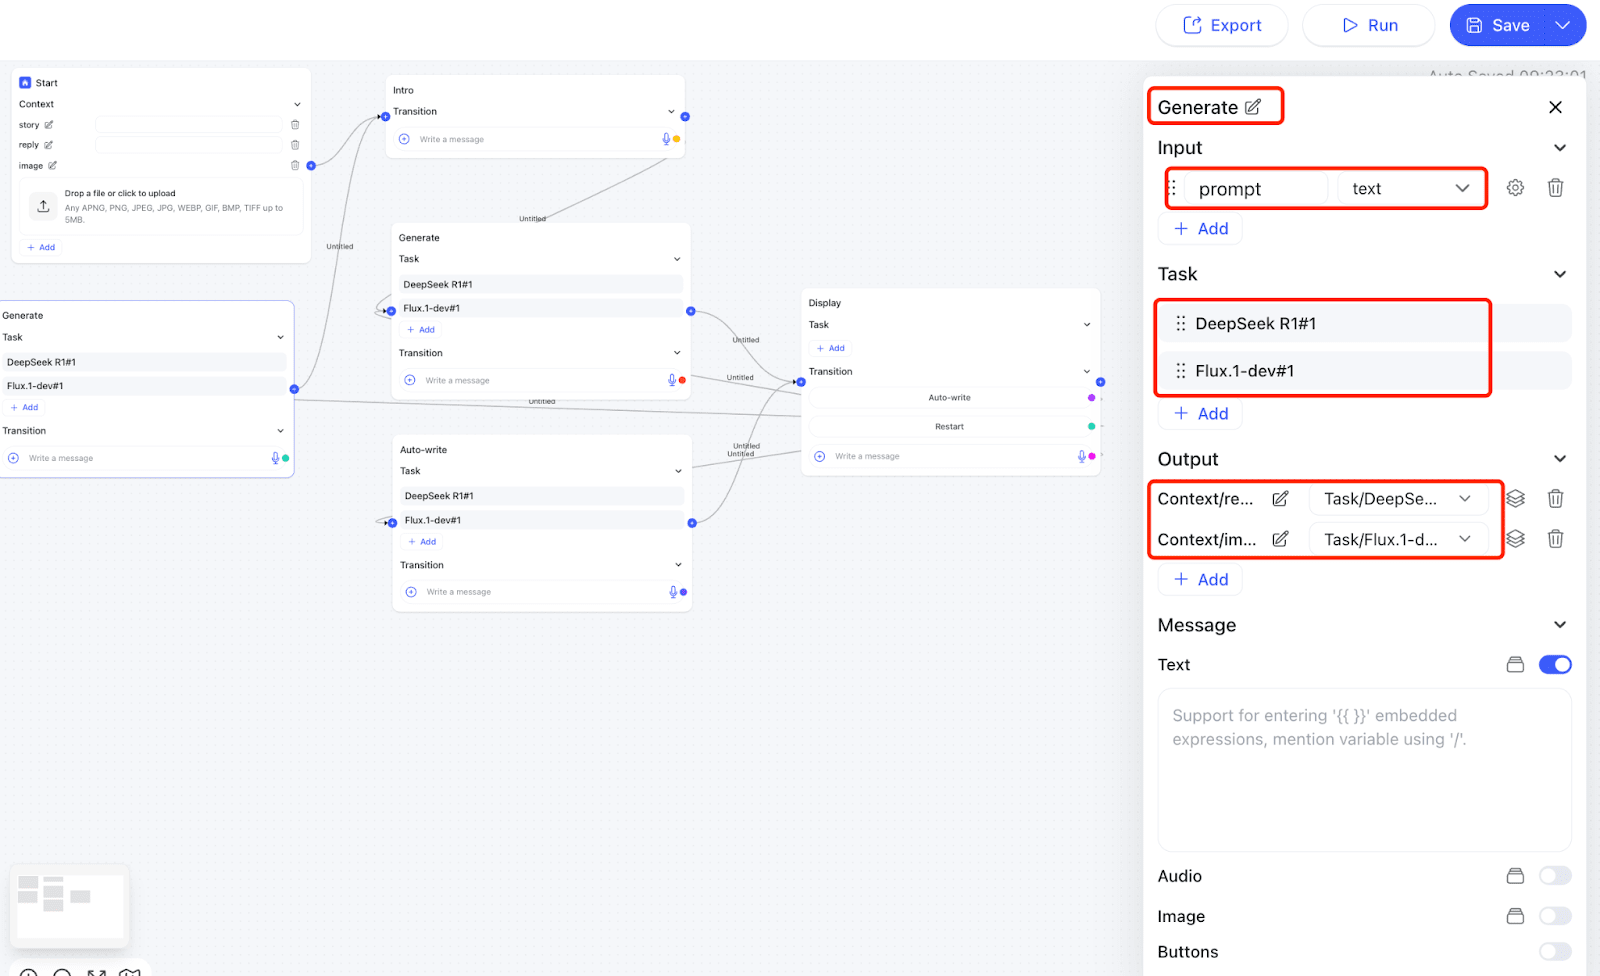
Task: Disable the Text message toggle
Action: (1555, 665)
